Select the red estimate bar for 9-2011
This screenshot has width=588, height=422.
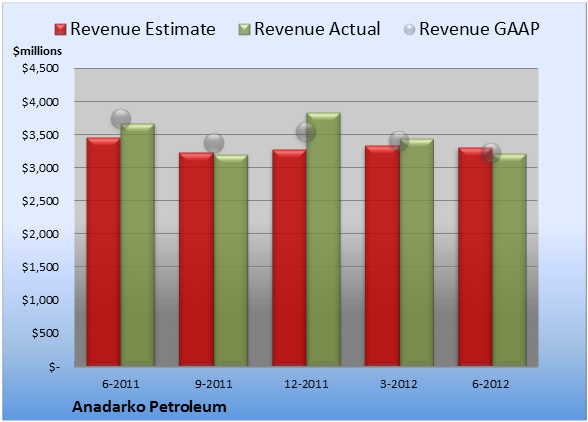pos(196,259)
